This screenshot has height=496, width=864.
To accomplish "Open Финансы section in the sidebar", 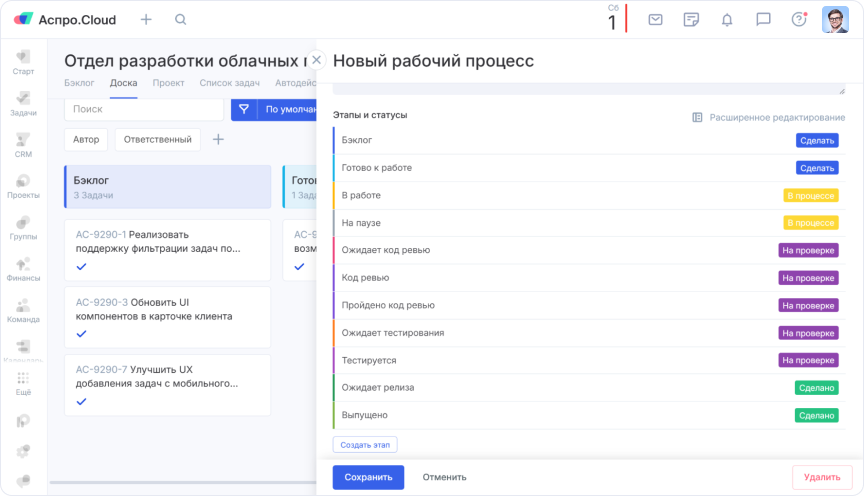I will (23, 270).
